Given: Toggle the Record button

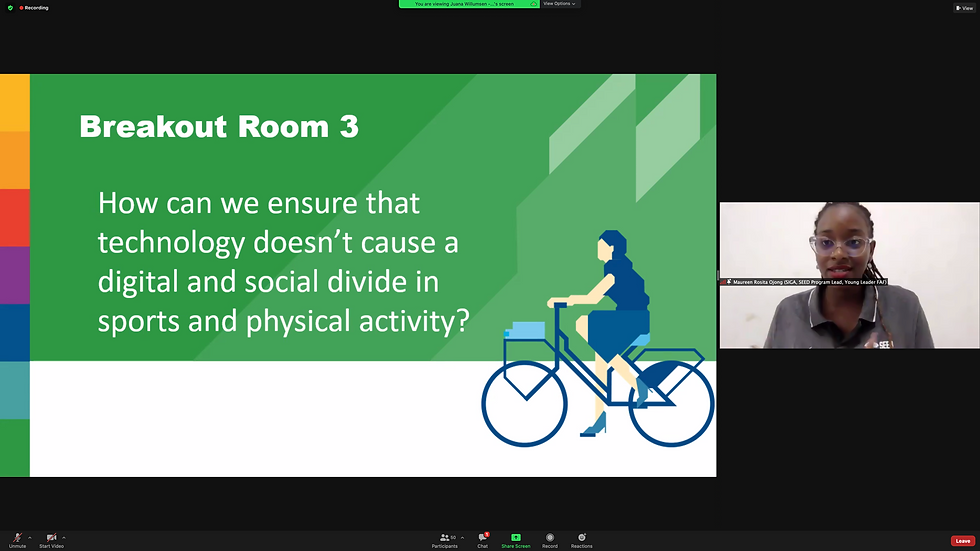Looking at the screenshot, I should coord(550,540).
